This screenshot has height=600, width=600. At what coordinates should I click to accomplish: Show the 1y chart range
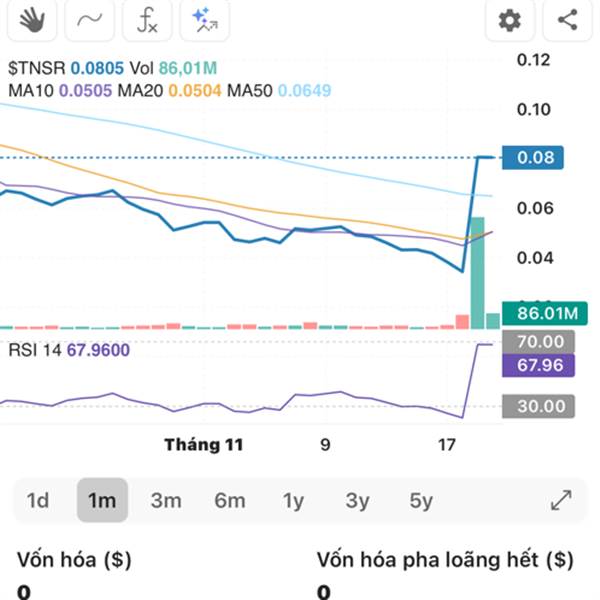pos(293,500)
